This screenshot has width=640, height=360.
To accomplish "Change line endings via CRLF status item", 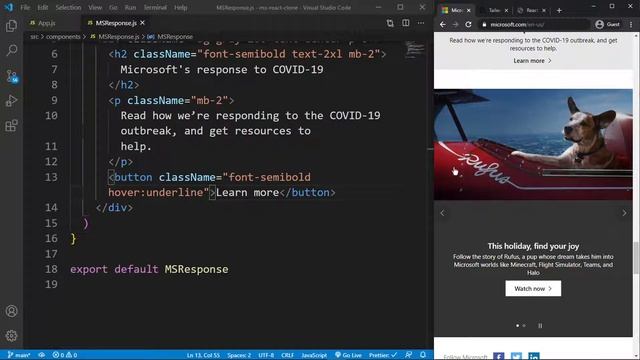I will point(287,355).
